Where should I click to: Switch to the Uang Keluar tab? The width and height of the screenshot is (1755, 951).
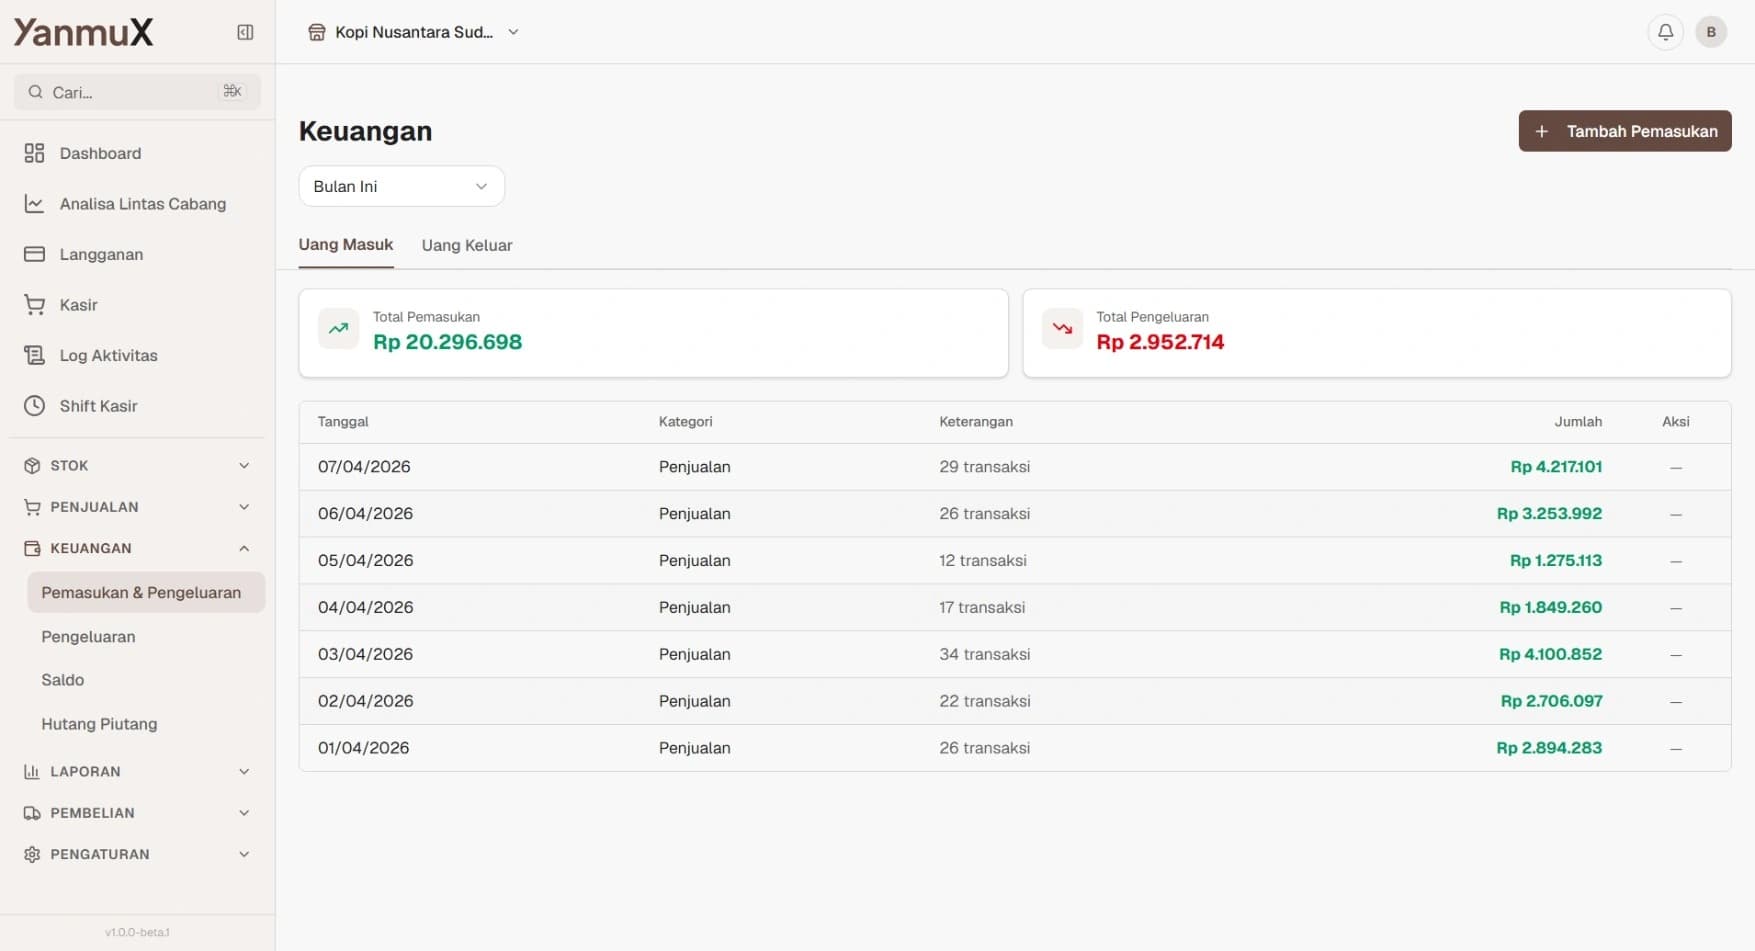(467, 245)
